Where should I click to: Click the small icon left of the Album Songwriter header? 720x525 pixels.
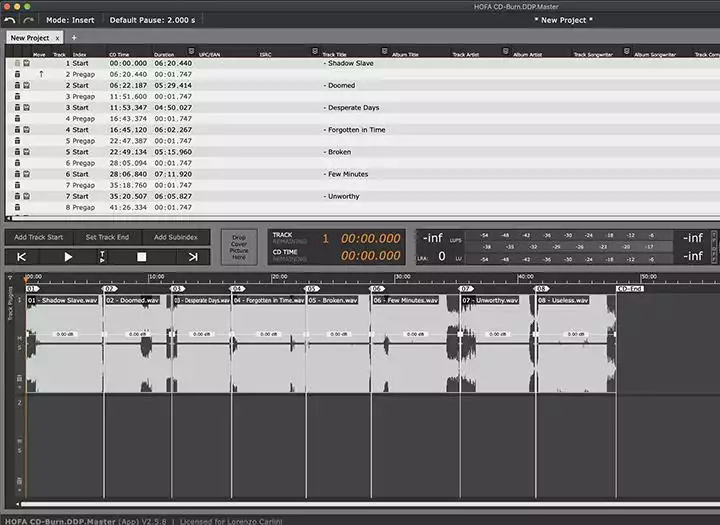click(626, 51)
